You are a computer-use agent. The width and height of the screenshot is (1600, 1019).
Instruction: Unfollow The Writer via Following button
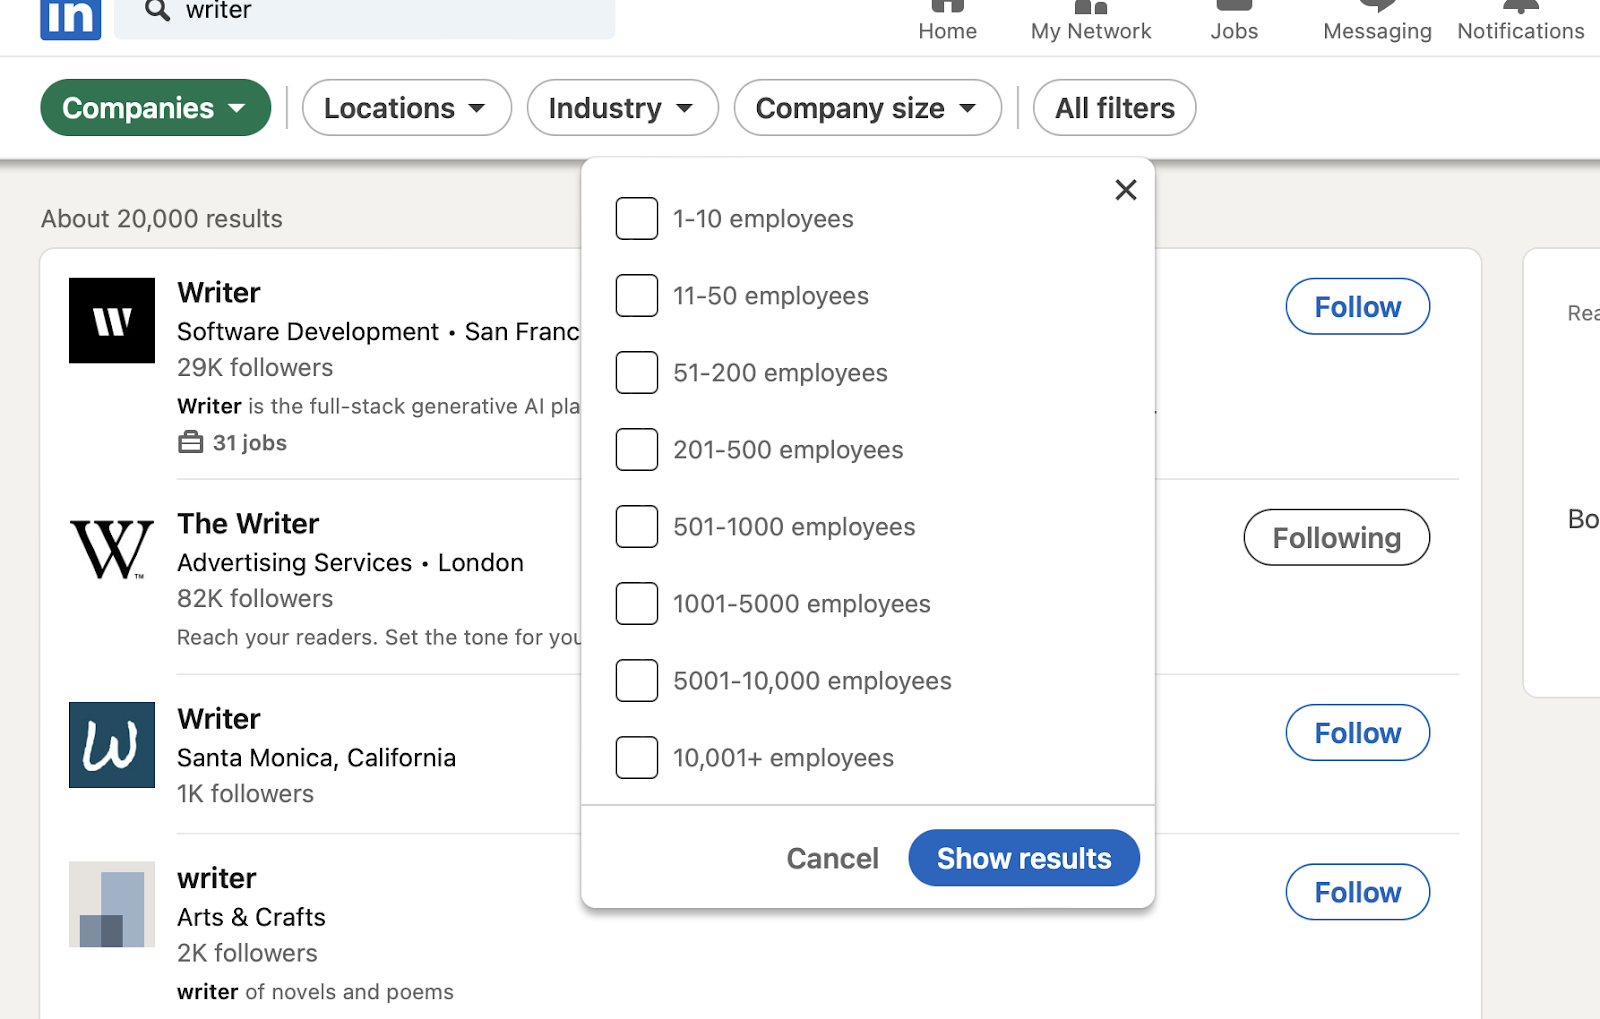coord(1336,537)
